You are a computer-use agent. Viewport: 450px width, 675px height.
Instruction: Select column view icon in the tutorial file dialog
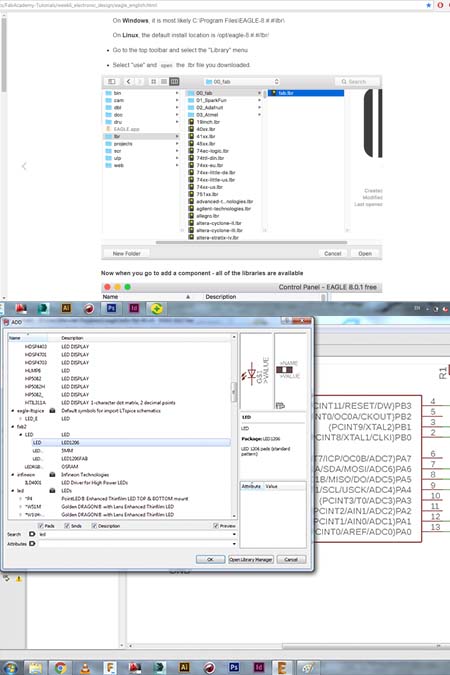point(174,81)
